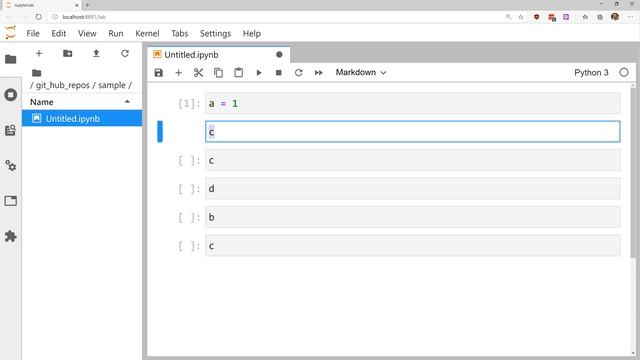Open Running Terminals and Kernels panel

click(11, 95)
